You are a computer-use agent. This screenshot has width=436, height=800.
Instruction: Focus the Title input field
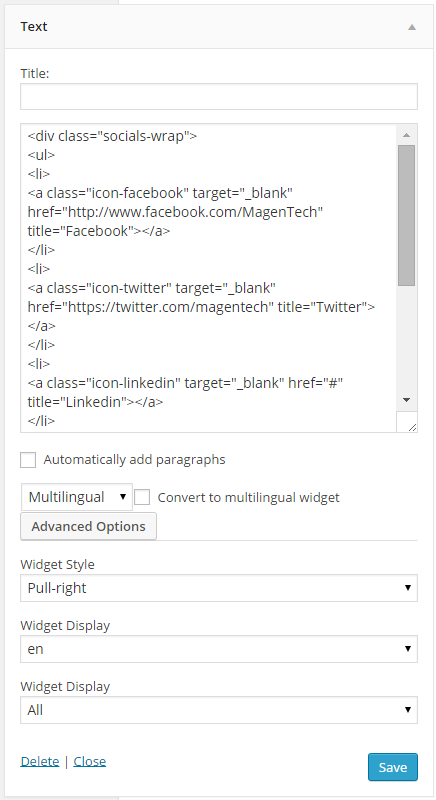click(219, 96)
